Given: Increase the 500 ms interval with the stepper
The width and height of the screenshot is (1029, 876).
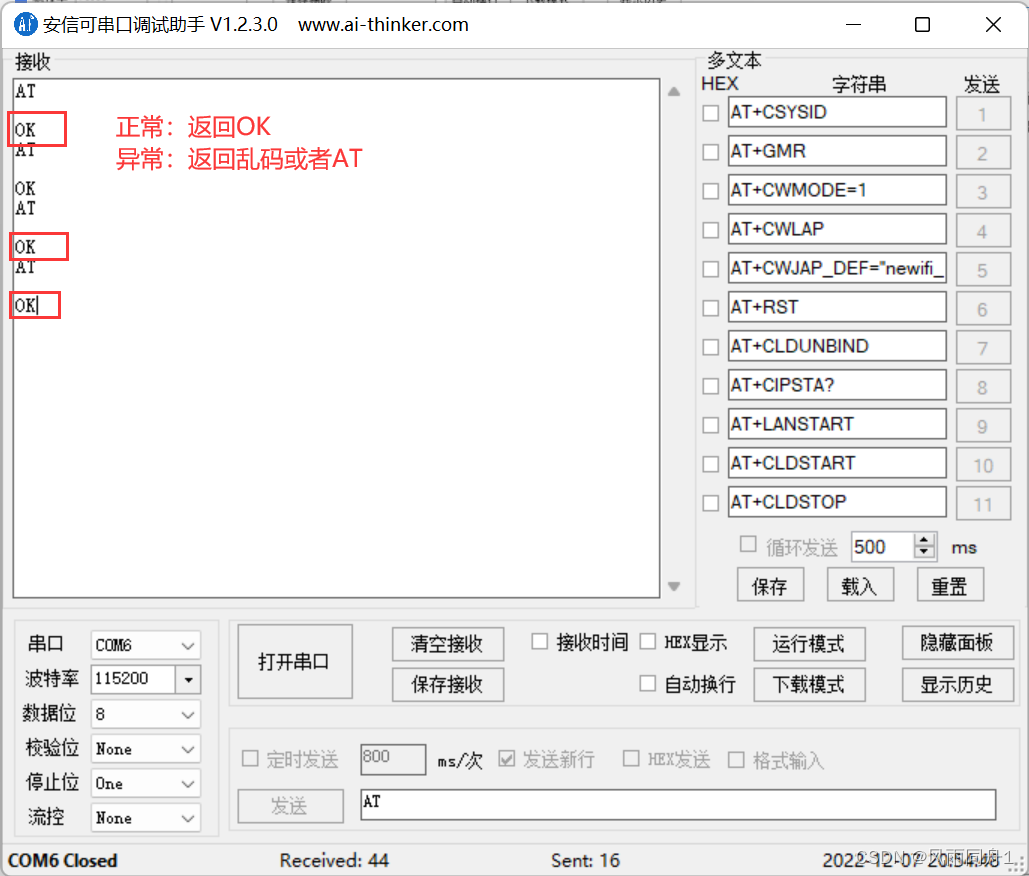Looking at the screenshot, I should (925, 540).
